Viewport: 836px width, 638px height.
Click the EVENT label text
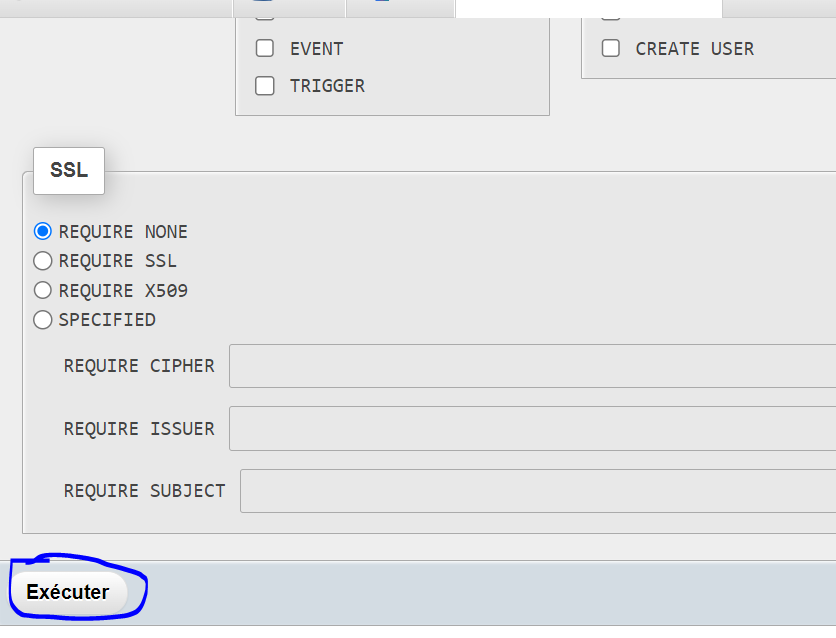point(315,48)
